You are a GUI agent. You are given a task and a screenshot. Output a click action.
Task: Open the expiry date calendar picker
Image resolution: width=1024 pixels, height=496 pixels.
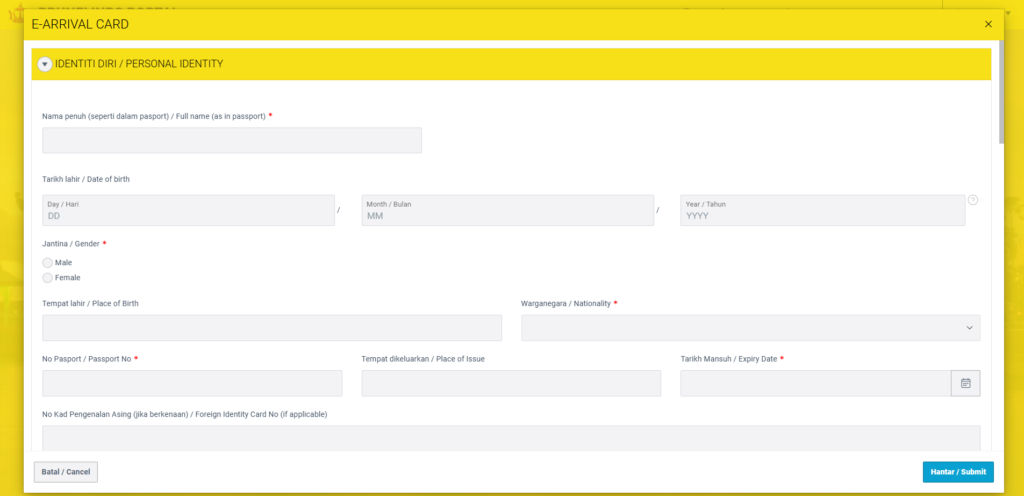click(x=965, y=383)
